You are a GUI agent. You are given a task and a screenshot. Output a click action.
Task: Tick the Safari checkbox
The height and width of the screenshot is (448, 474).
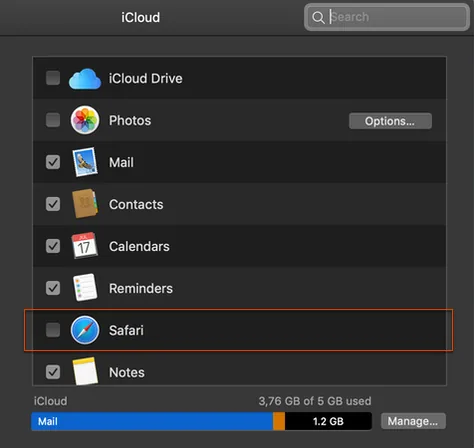pyautogui.click(x=53, y=330)
